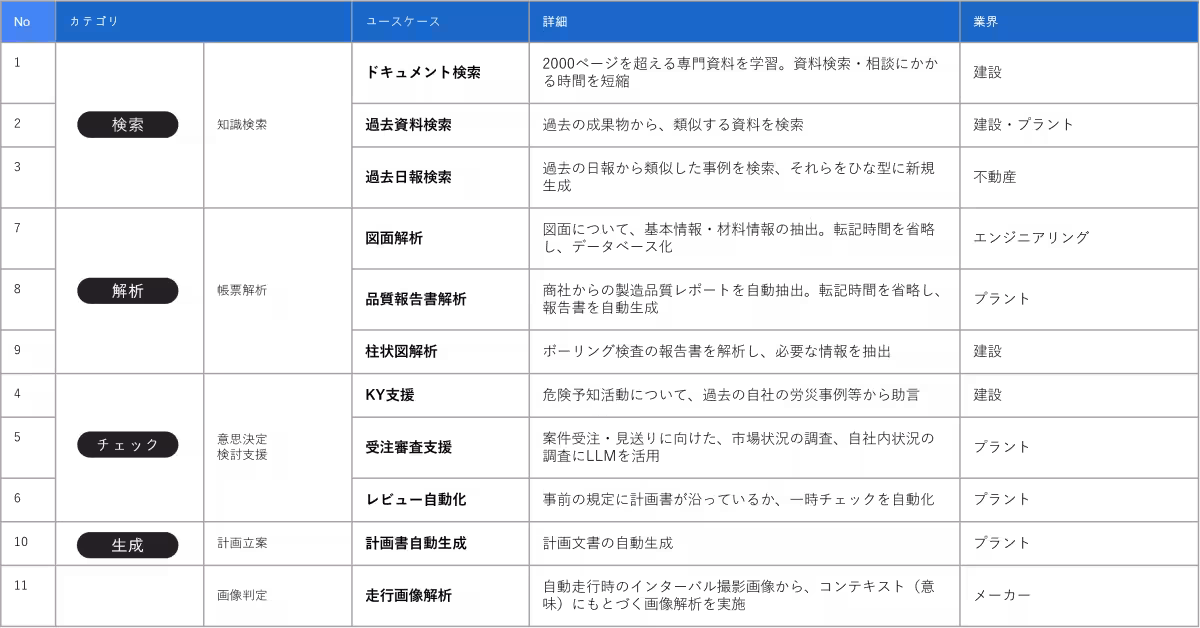The image size is (1200, 628).
Task: Click the ユースケース cell in the 生成 row
Action: [440, 544]
